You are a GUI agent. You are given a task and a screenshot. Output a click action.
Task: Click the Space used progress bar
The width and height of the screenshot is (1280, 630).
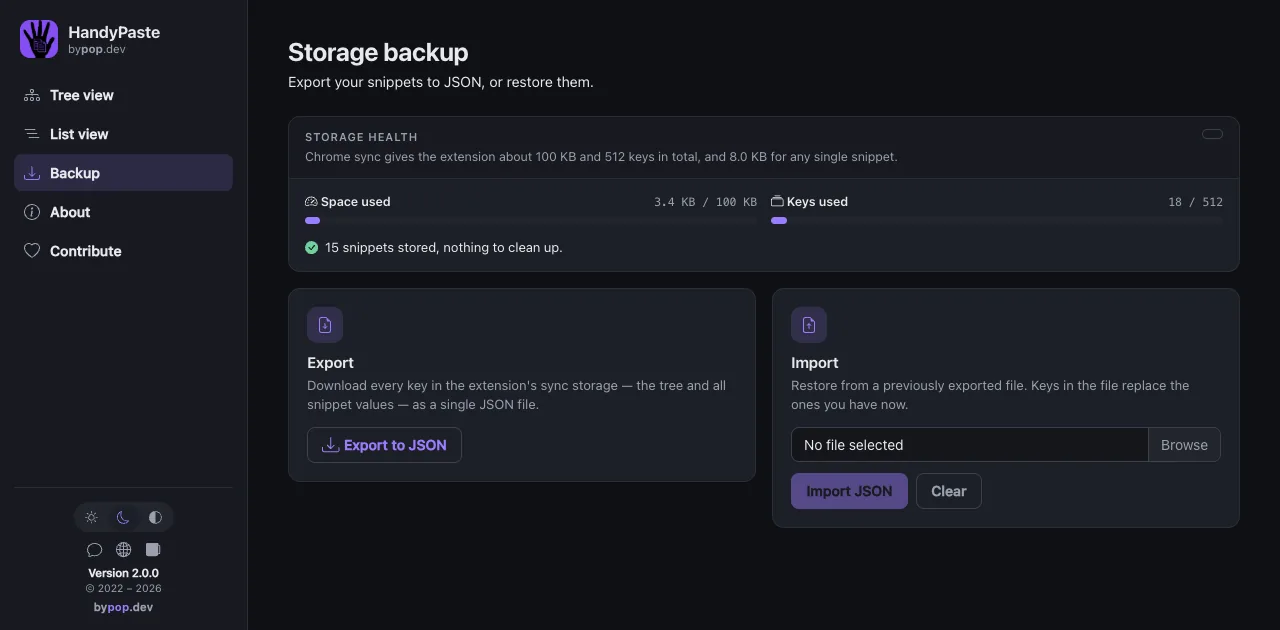coord(531,220)
